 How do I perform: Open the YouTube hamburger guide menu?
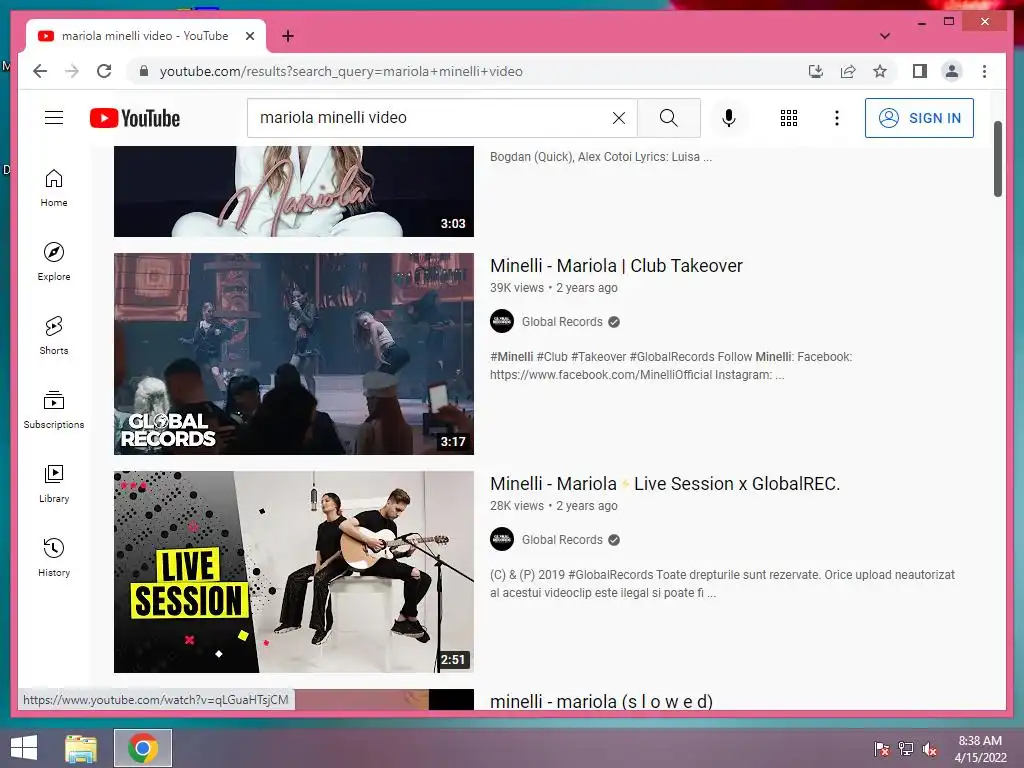(x=54, y=118)
